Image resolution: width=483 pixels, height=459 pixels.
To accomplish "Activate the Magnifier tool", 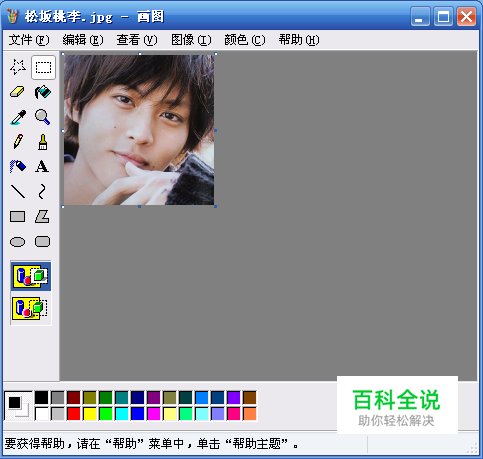I will click(x=43, y=117).
